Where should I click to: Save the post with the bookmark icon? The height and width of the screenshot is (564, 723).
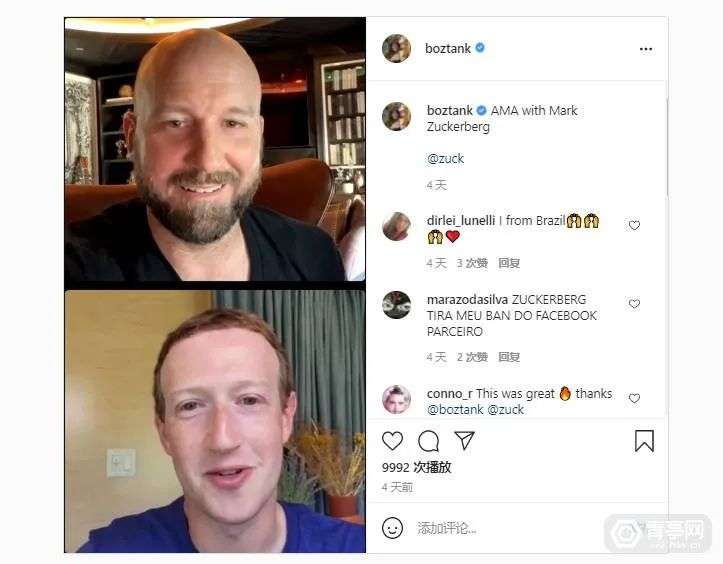click(644, 440)
